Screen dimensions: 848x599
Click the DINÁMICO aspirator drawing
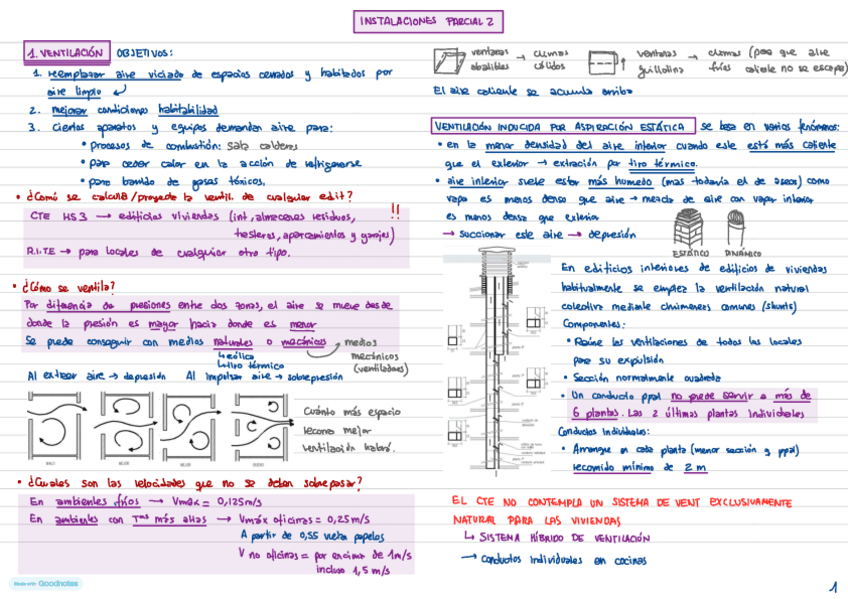[736, 228]
